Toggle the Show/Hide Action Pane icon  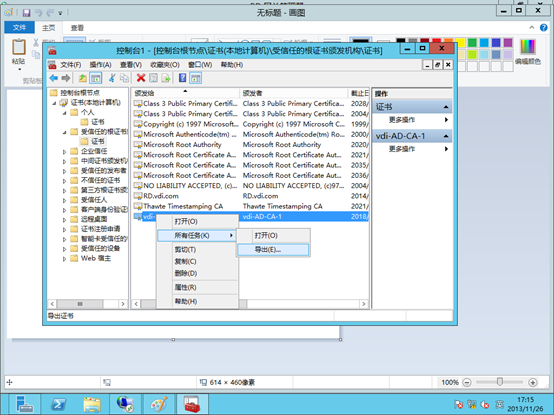coord(195,78)
